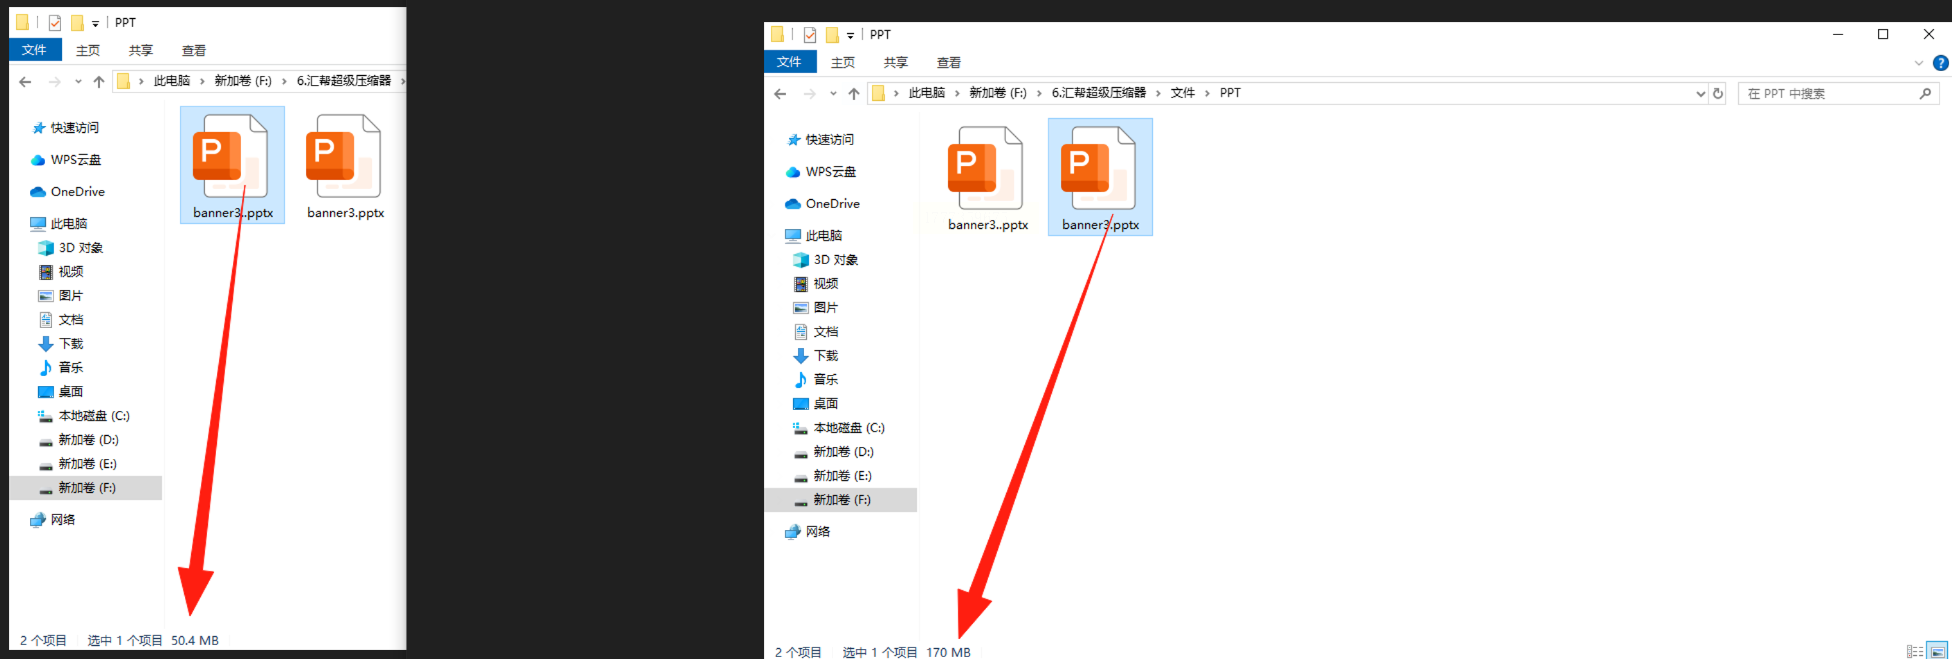Expand the ribbon using chevron near help
1952x659 pixels.
[x=1918, y=63]
